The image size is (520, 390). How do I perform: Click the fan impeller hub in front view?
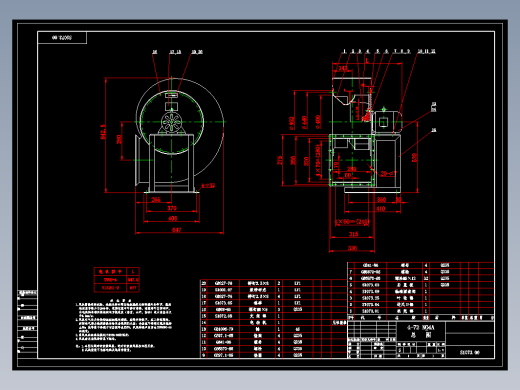(171, 122)
